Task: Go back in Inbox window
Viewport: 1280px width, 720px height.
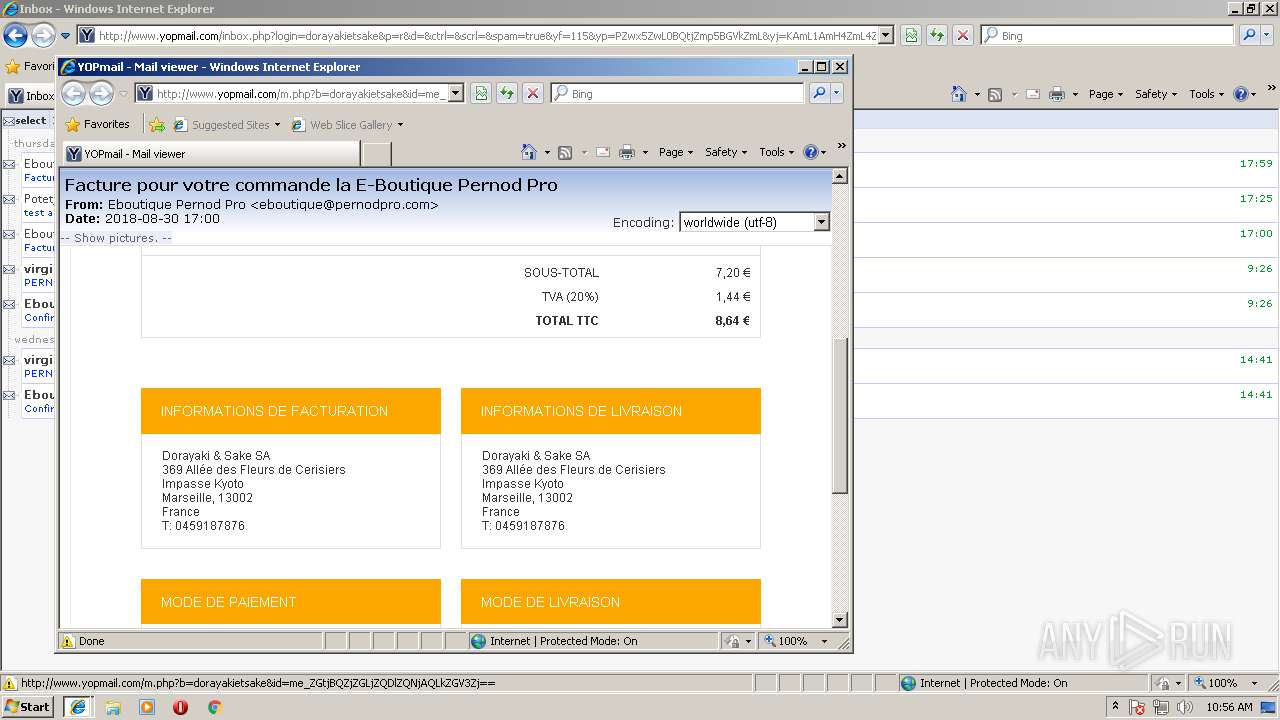Action: point(15,36)
